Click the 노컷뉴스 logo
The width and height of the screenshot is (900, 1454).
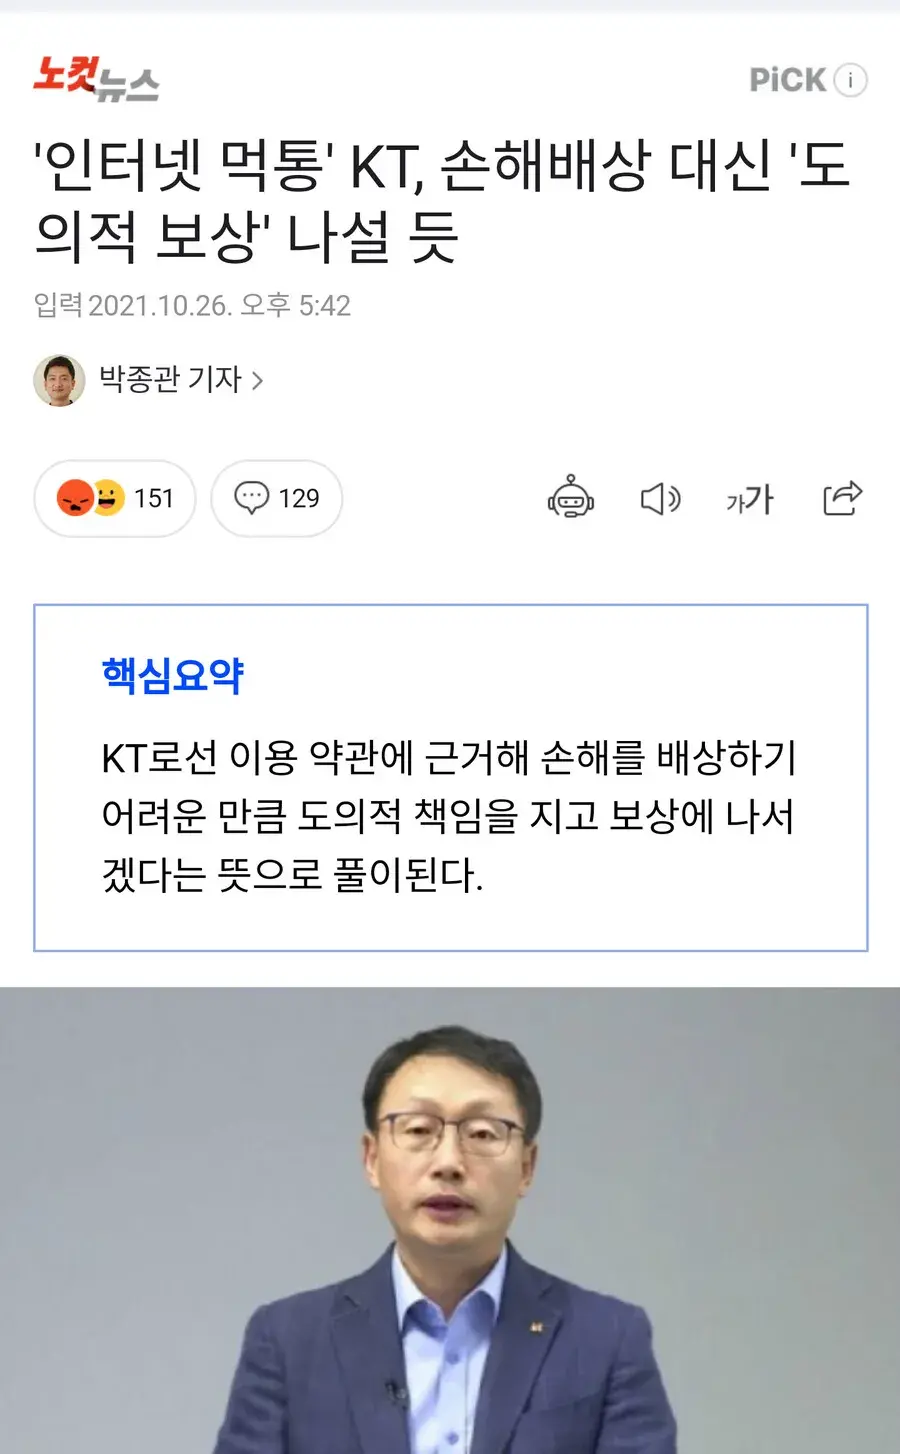96,78
